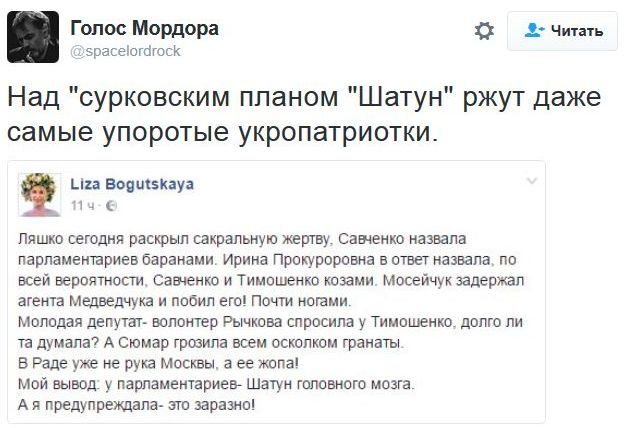The height and width of the screenshot is (428, 624).
Task: Click the tweet line "самые упоротые укропатриотки"
Action: [224, 131]
